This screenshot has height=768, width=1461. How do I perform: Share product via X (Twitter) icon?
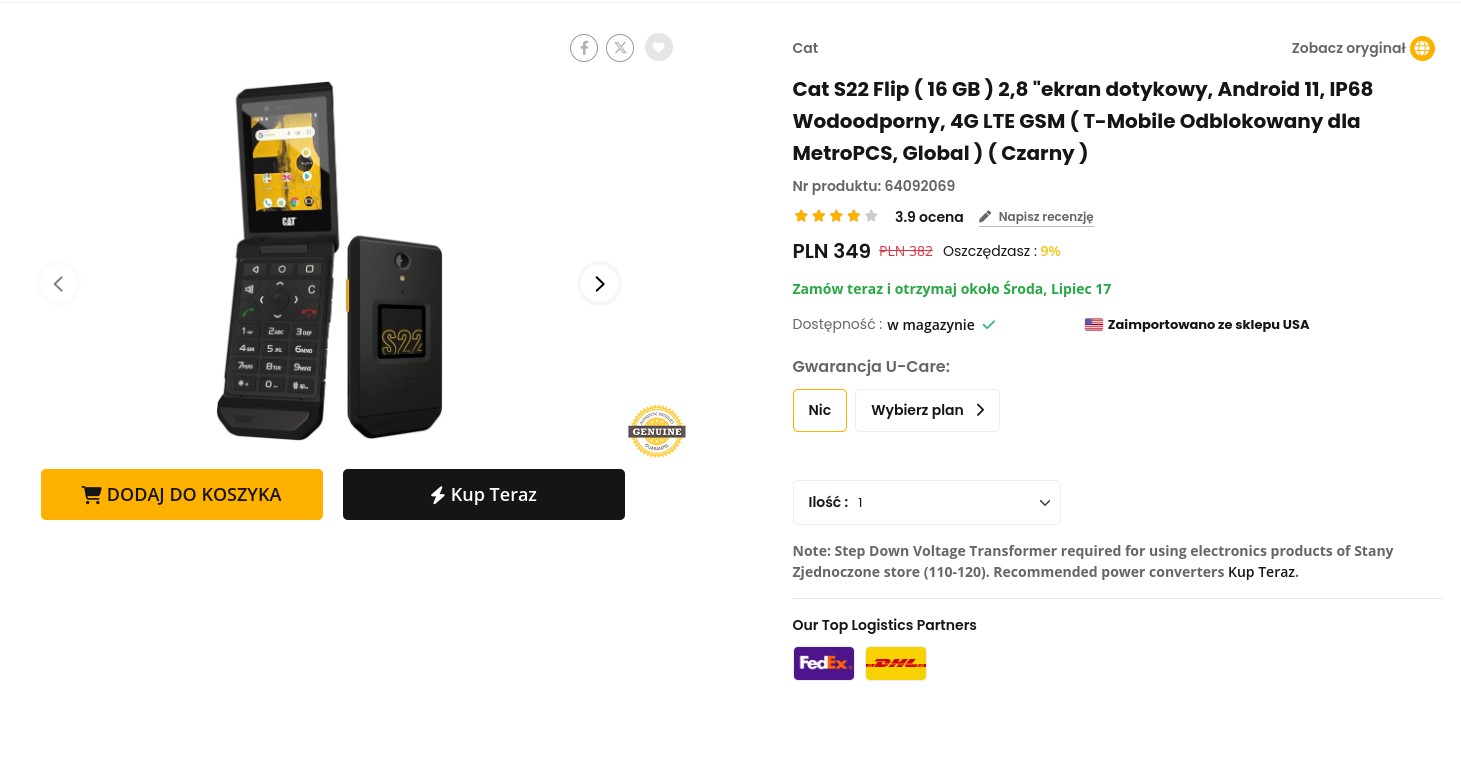[620, 47]
